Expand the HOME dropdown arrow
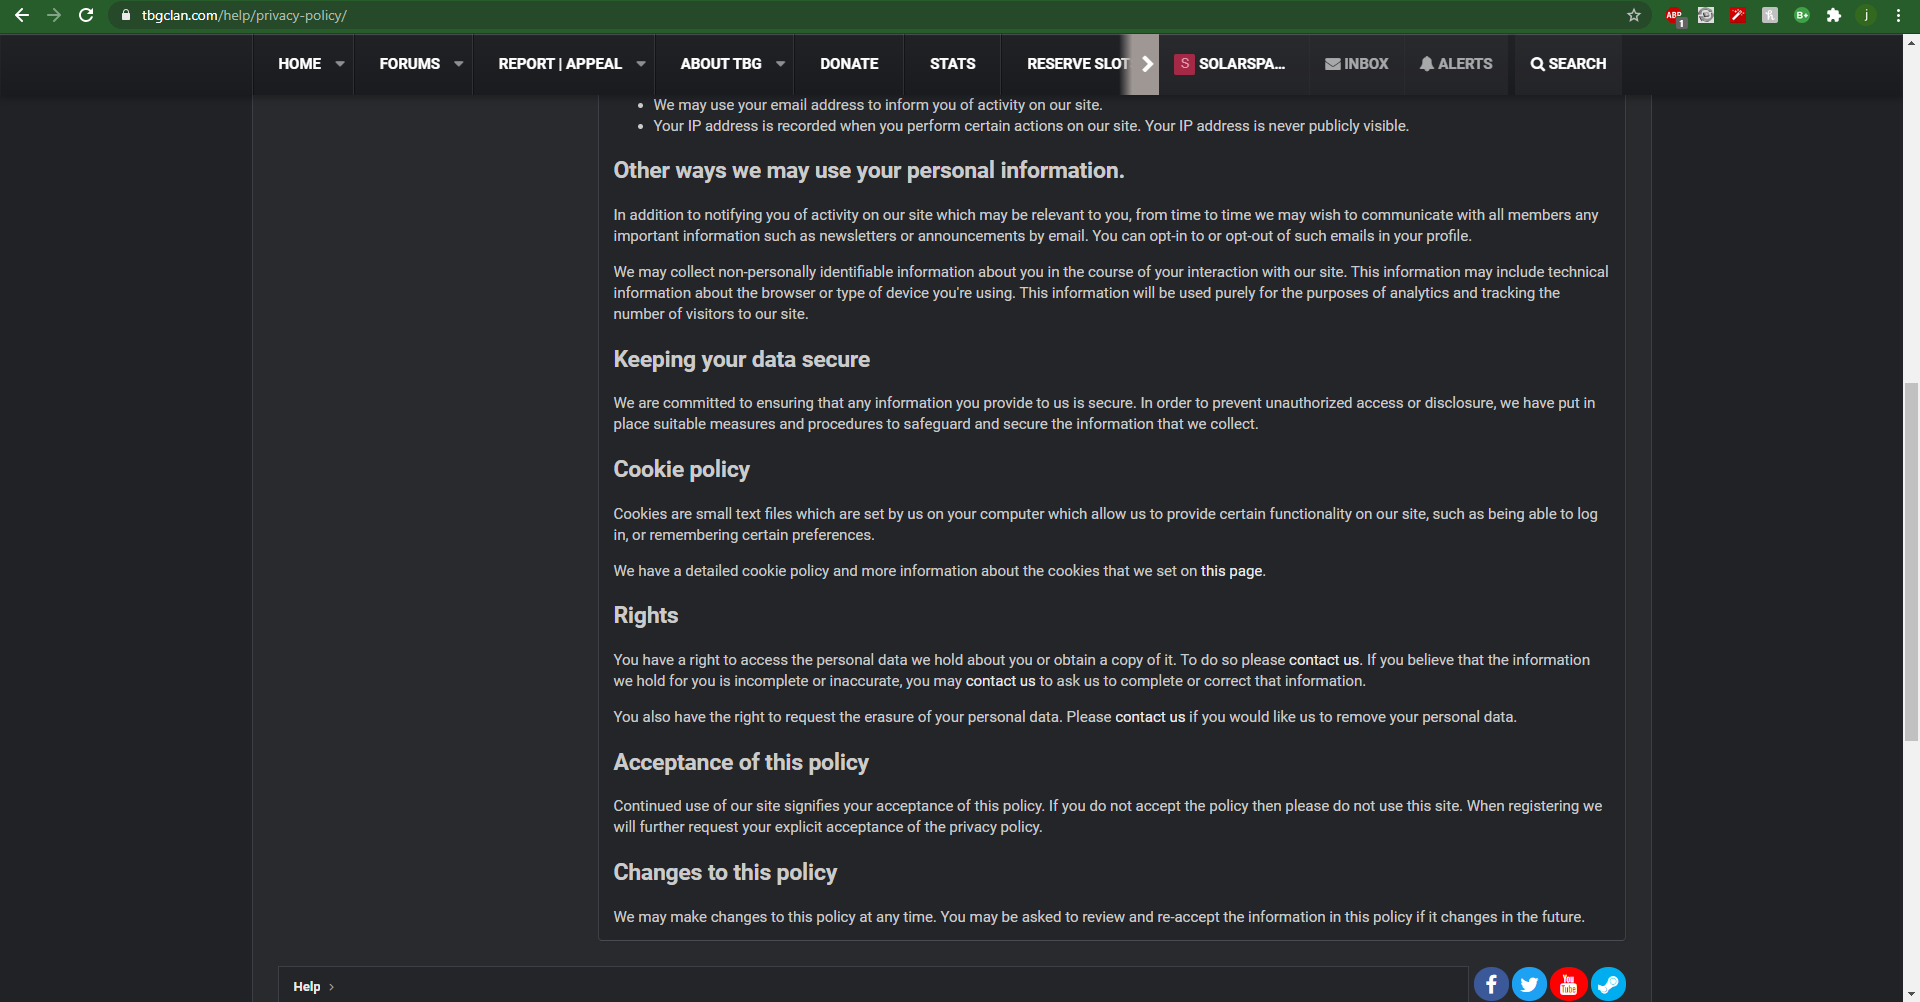 340,64
